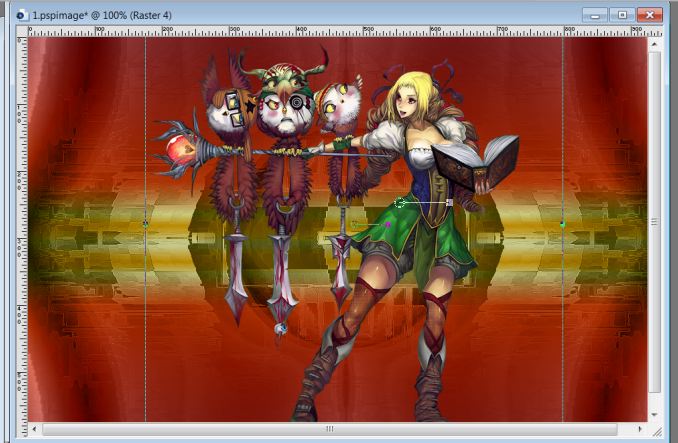Click the horizontal scrollbar right arrow

coord(640,429)
